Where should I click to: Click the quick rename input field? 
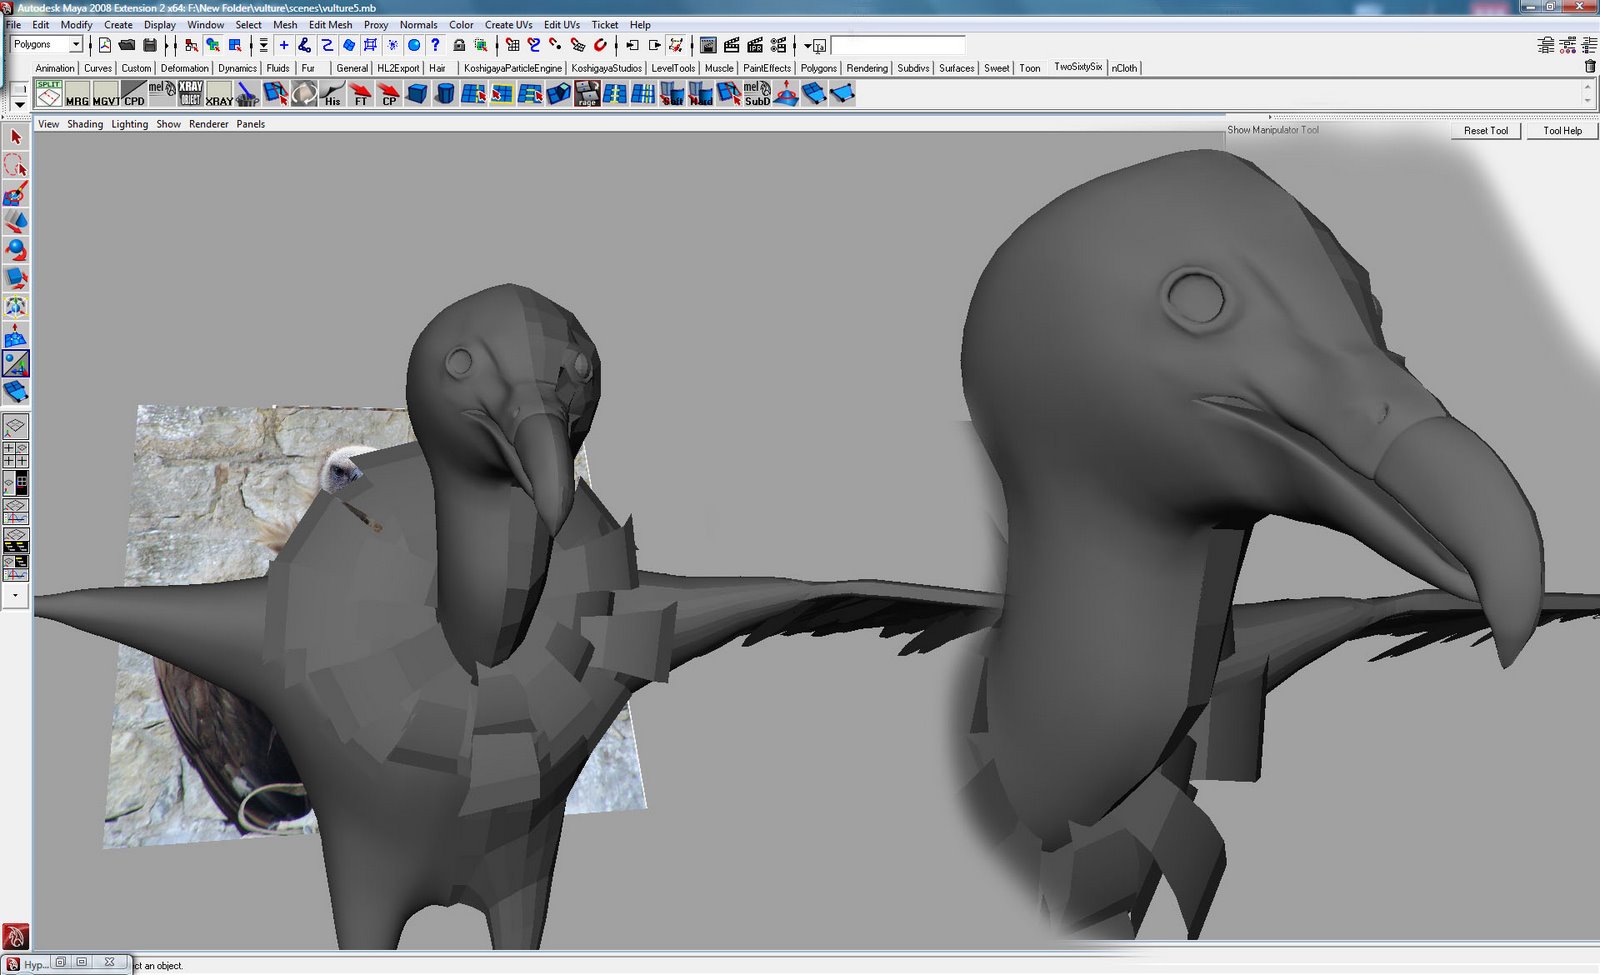[x=898, y=45]
